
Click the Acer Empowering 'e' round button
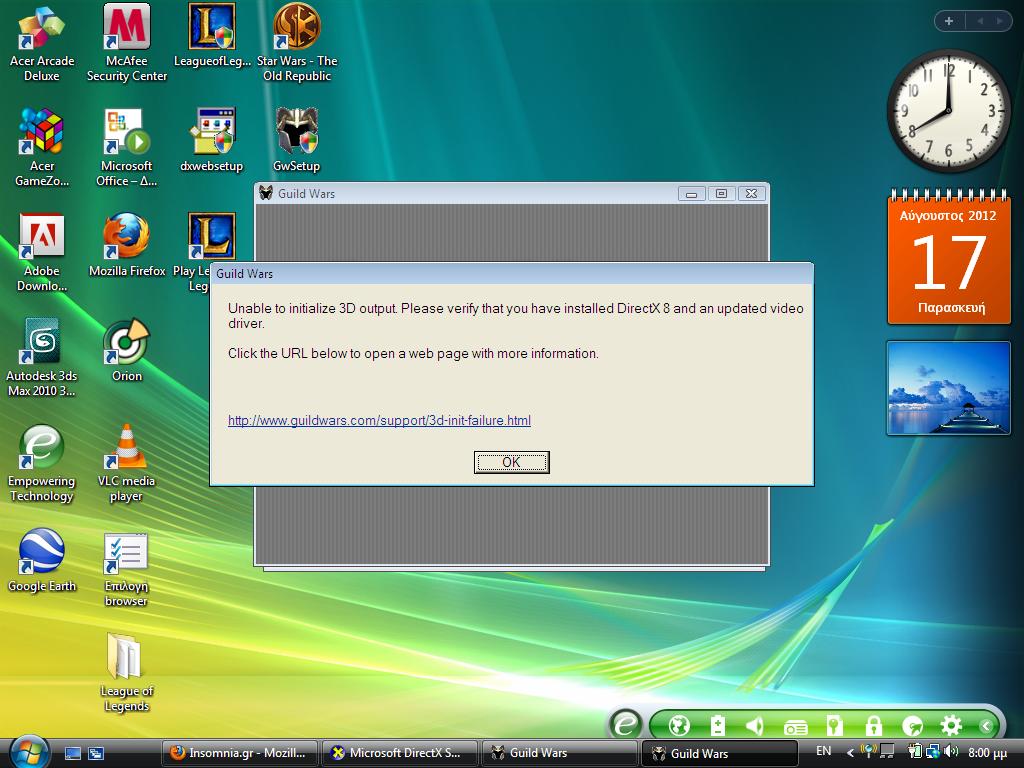coord(626,724)
